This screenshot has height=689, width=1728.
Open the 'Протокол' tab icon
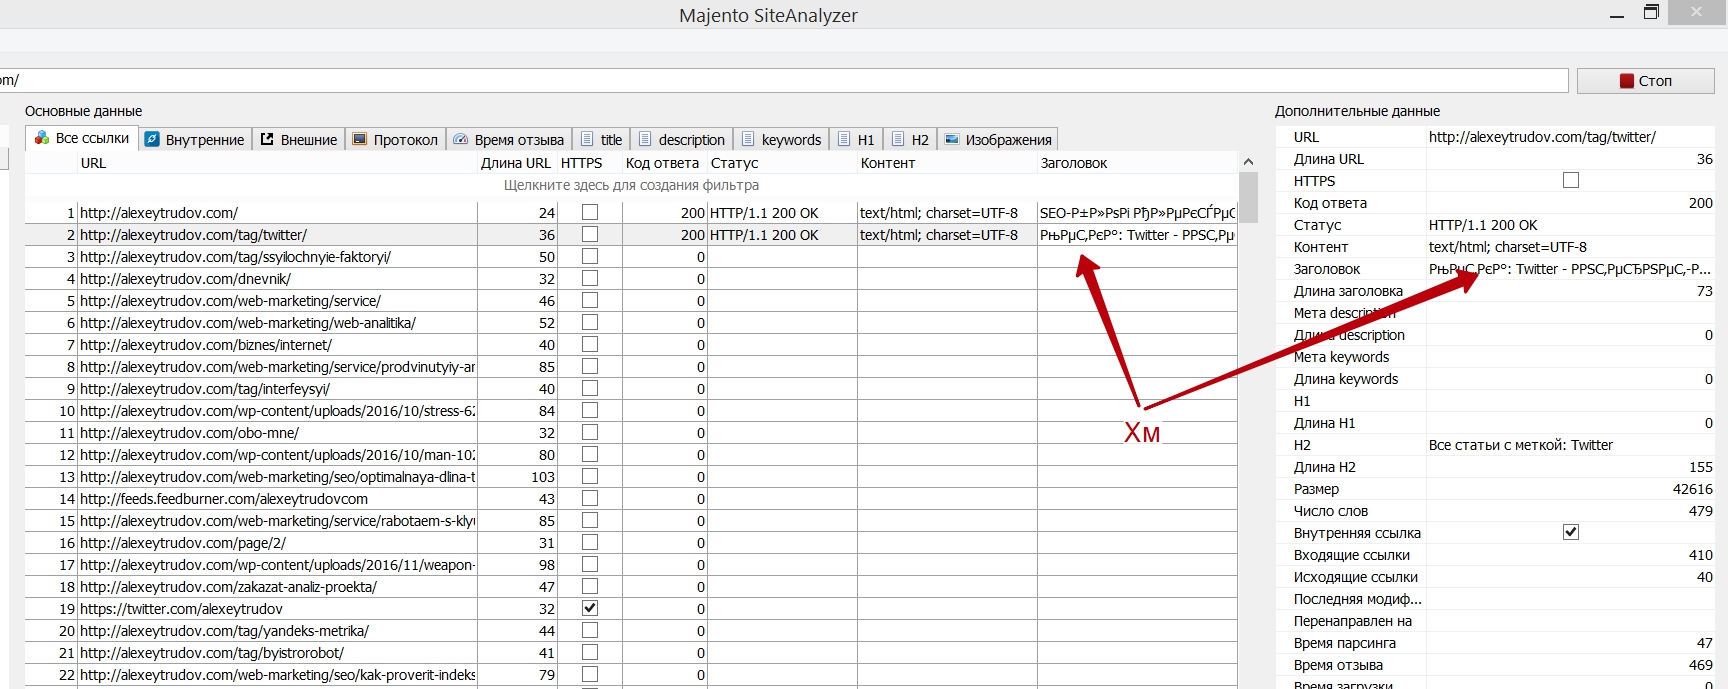pos(360,139)
